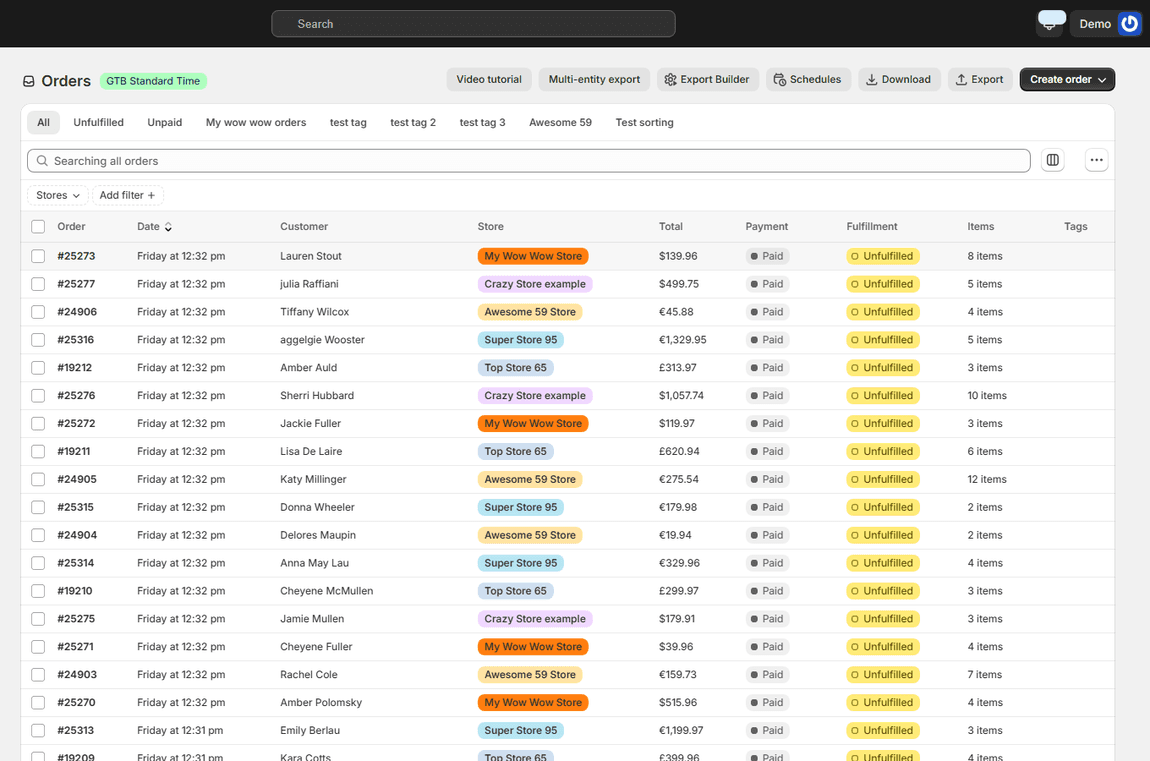Viewport: 1150px width, 761px height.
Task: Switch to the Unpaid tab
Action: 164,122
